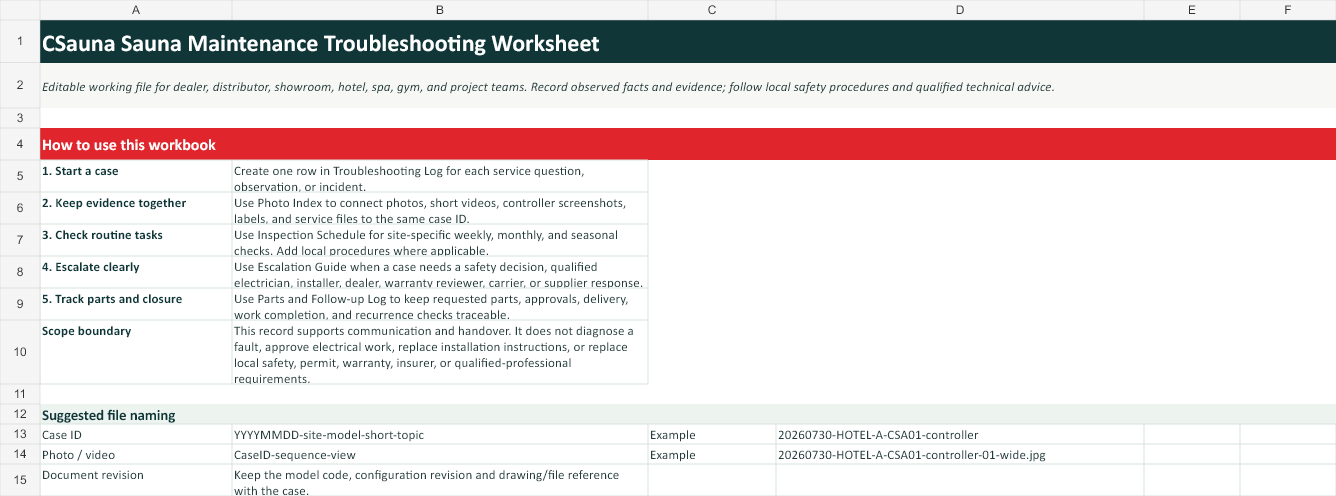Viewport: 1336px width, 496px height.
Task: Select the 'Case ID' cell
Action: (136, 434)
